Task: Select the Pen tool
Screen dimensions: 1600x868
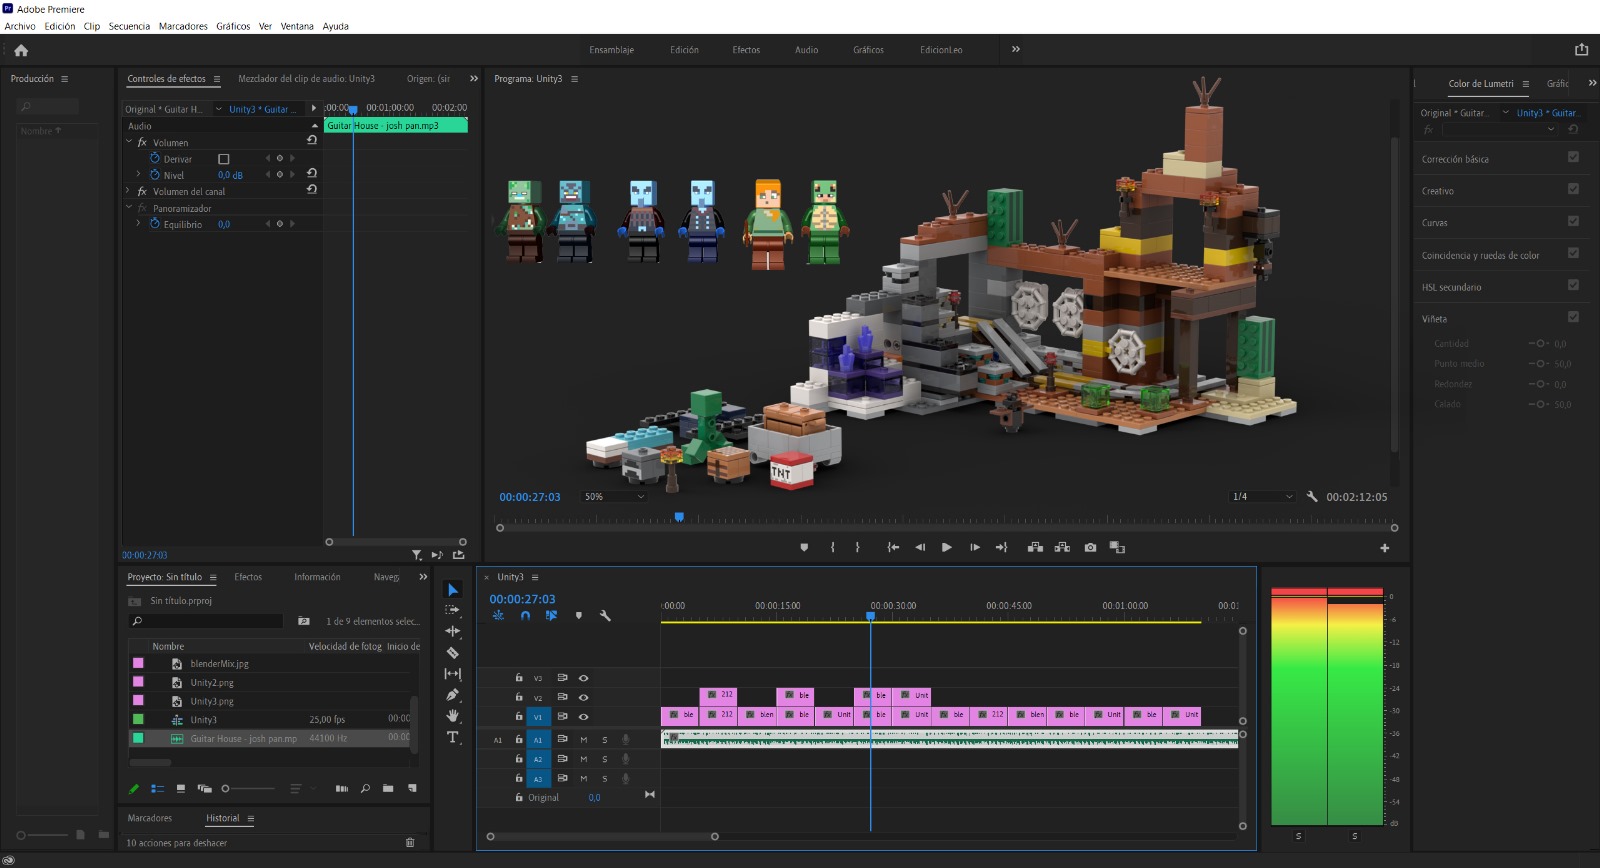Action: pyautogui.click(x=452, y=695)
